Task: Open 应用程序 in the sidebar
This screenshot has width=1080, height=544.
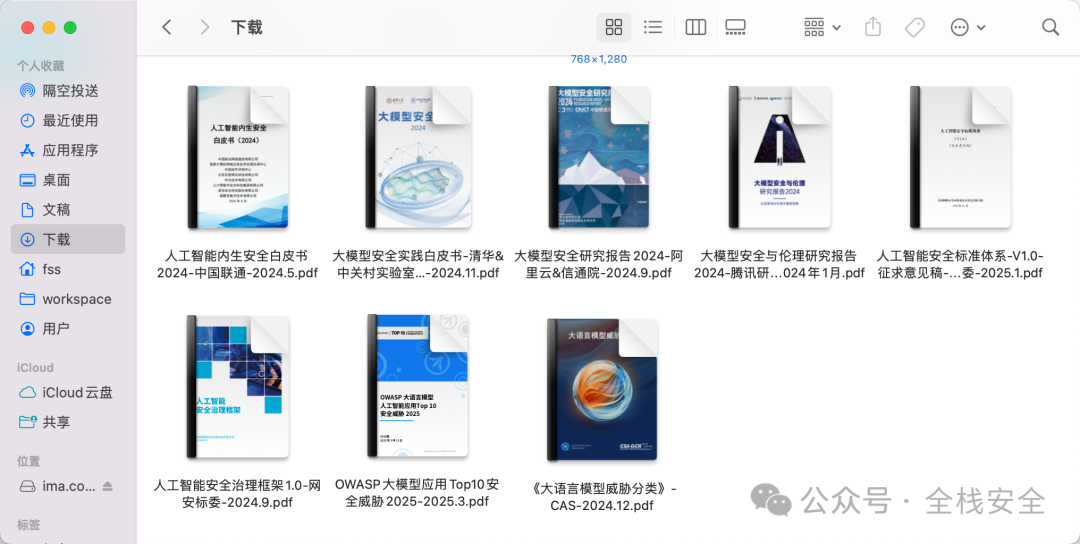Action: (68, 149)
